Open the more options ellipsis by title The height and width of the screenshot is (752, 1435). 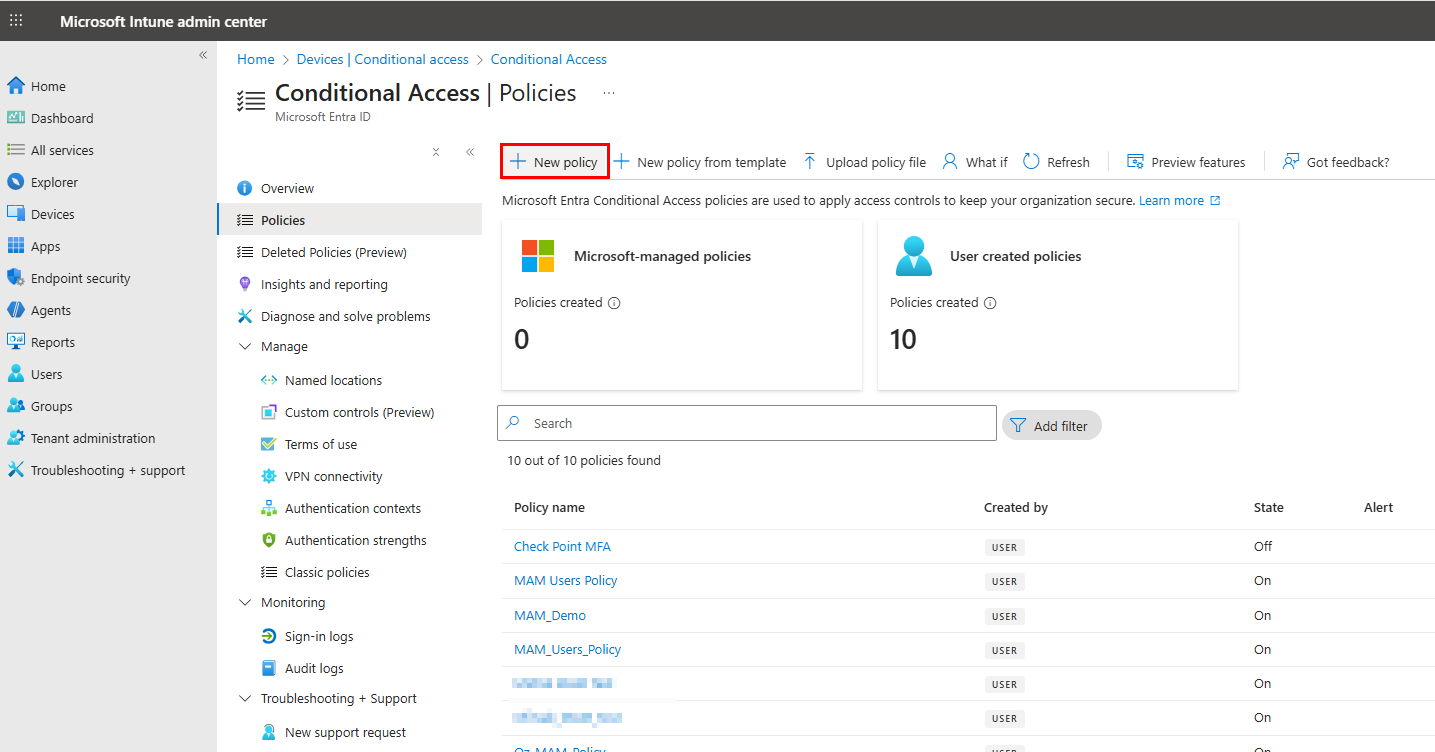tap(608, 93)
